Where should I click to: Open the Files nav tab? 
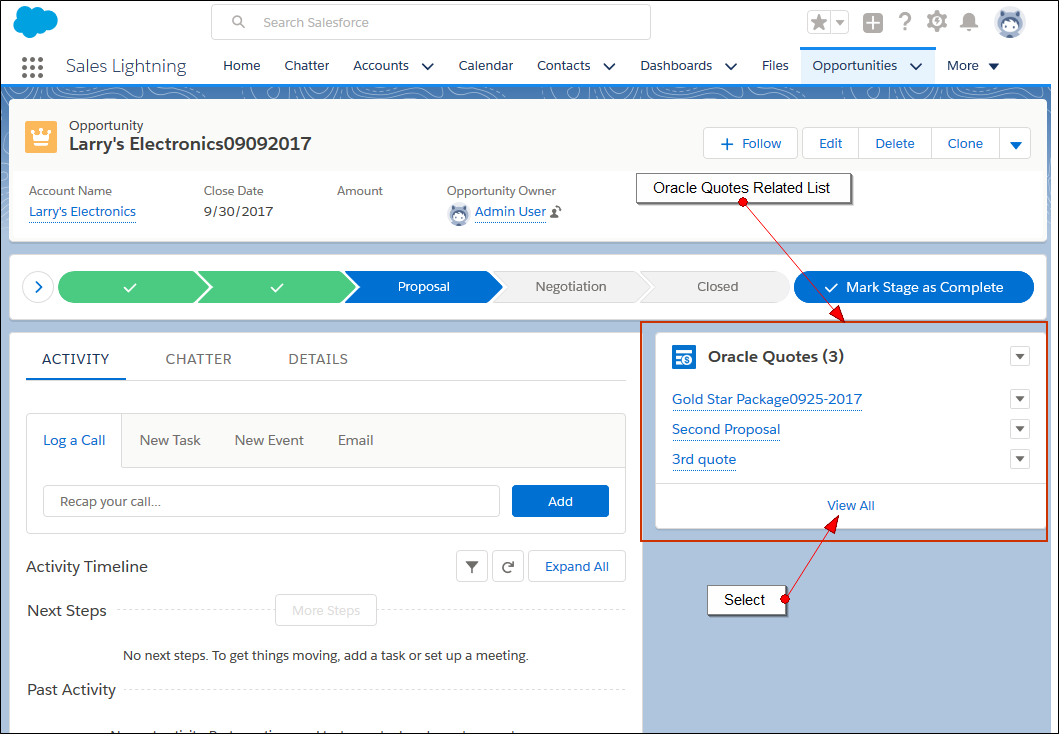pyautogui.click(x=775, y=65)
